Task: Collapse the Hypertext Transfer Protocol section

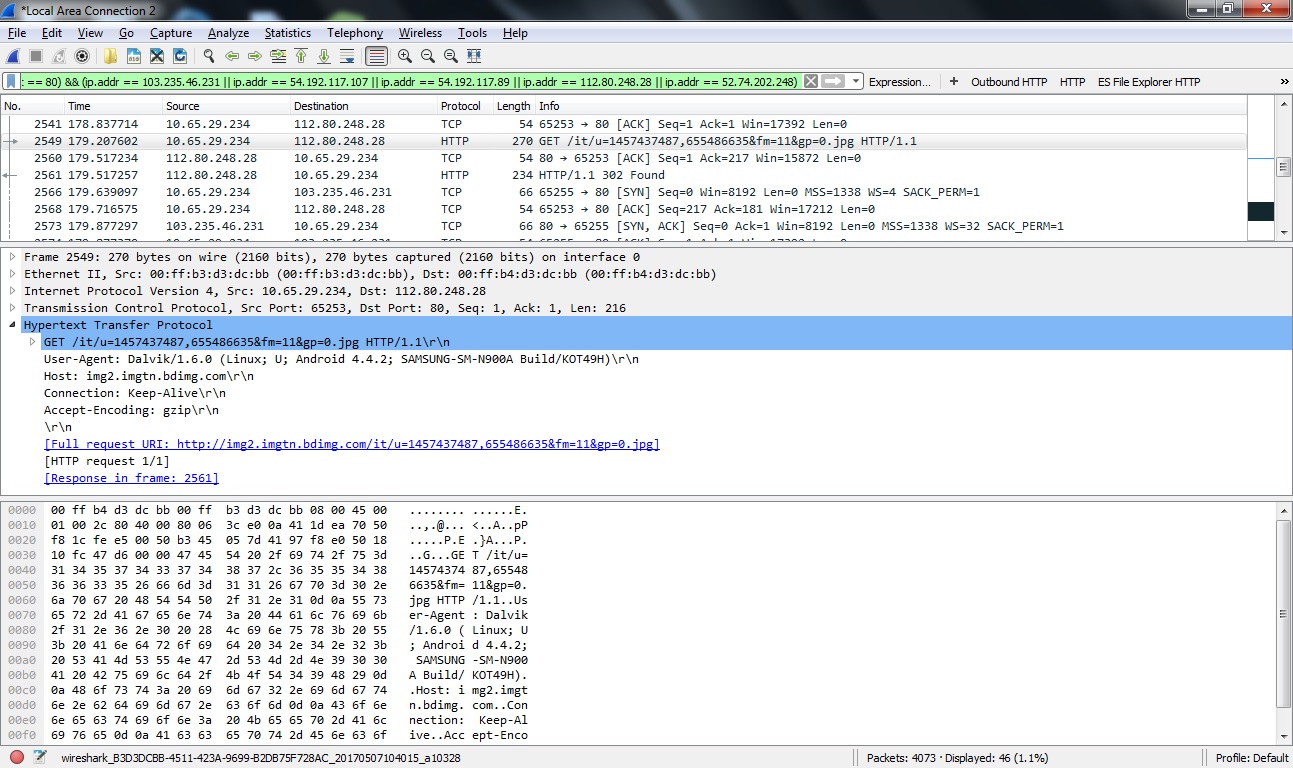Action: [13, 325]
